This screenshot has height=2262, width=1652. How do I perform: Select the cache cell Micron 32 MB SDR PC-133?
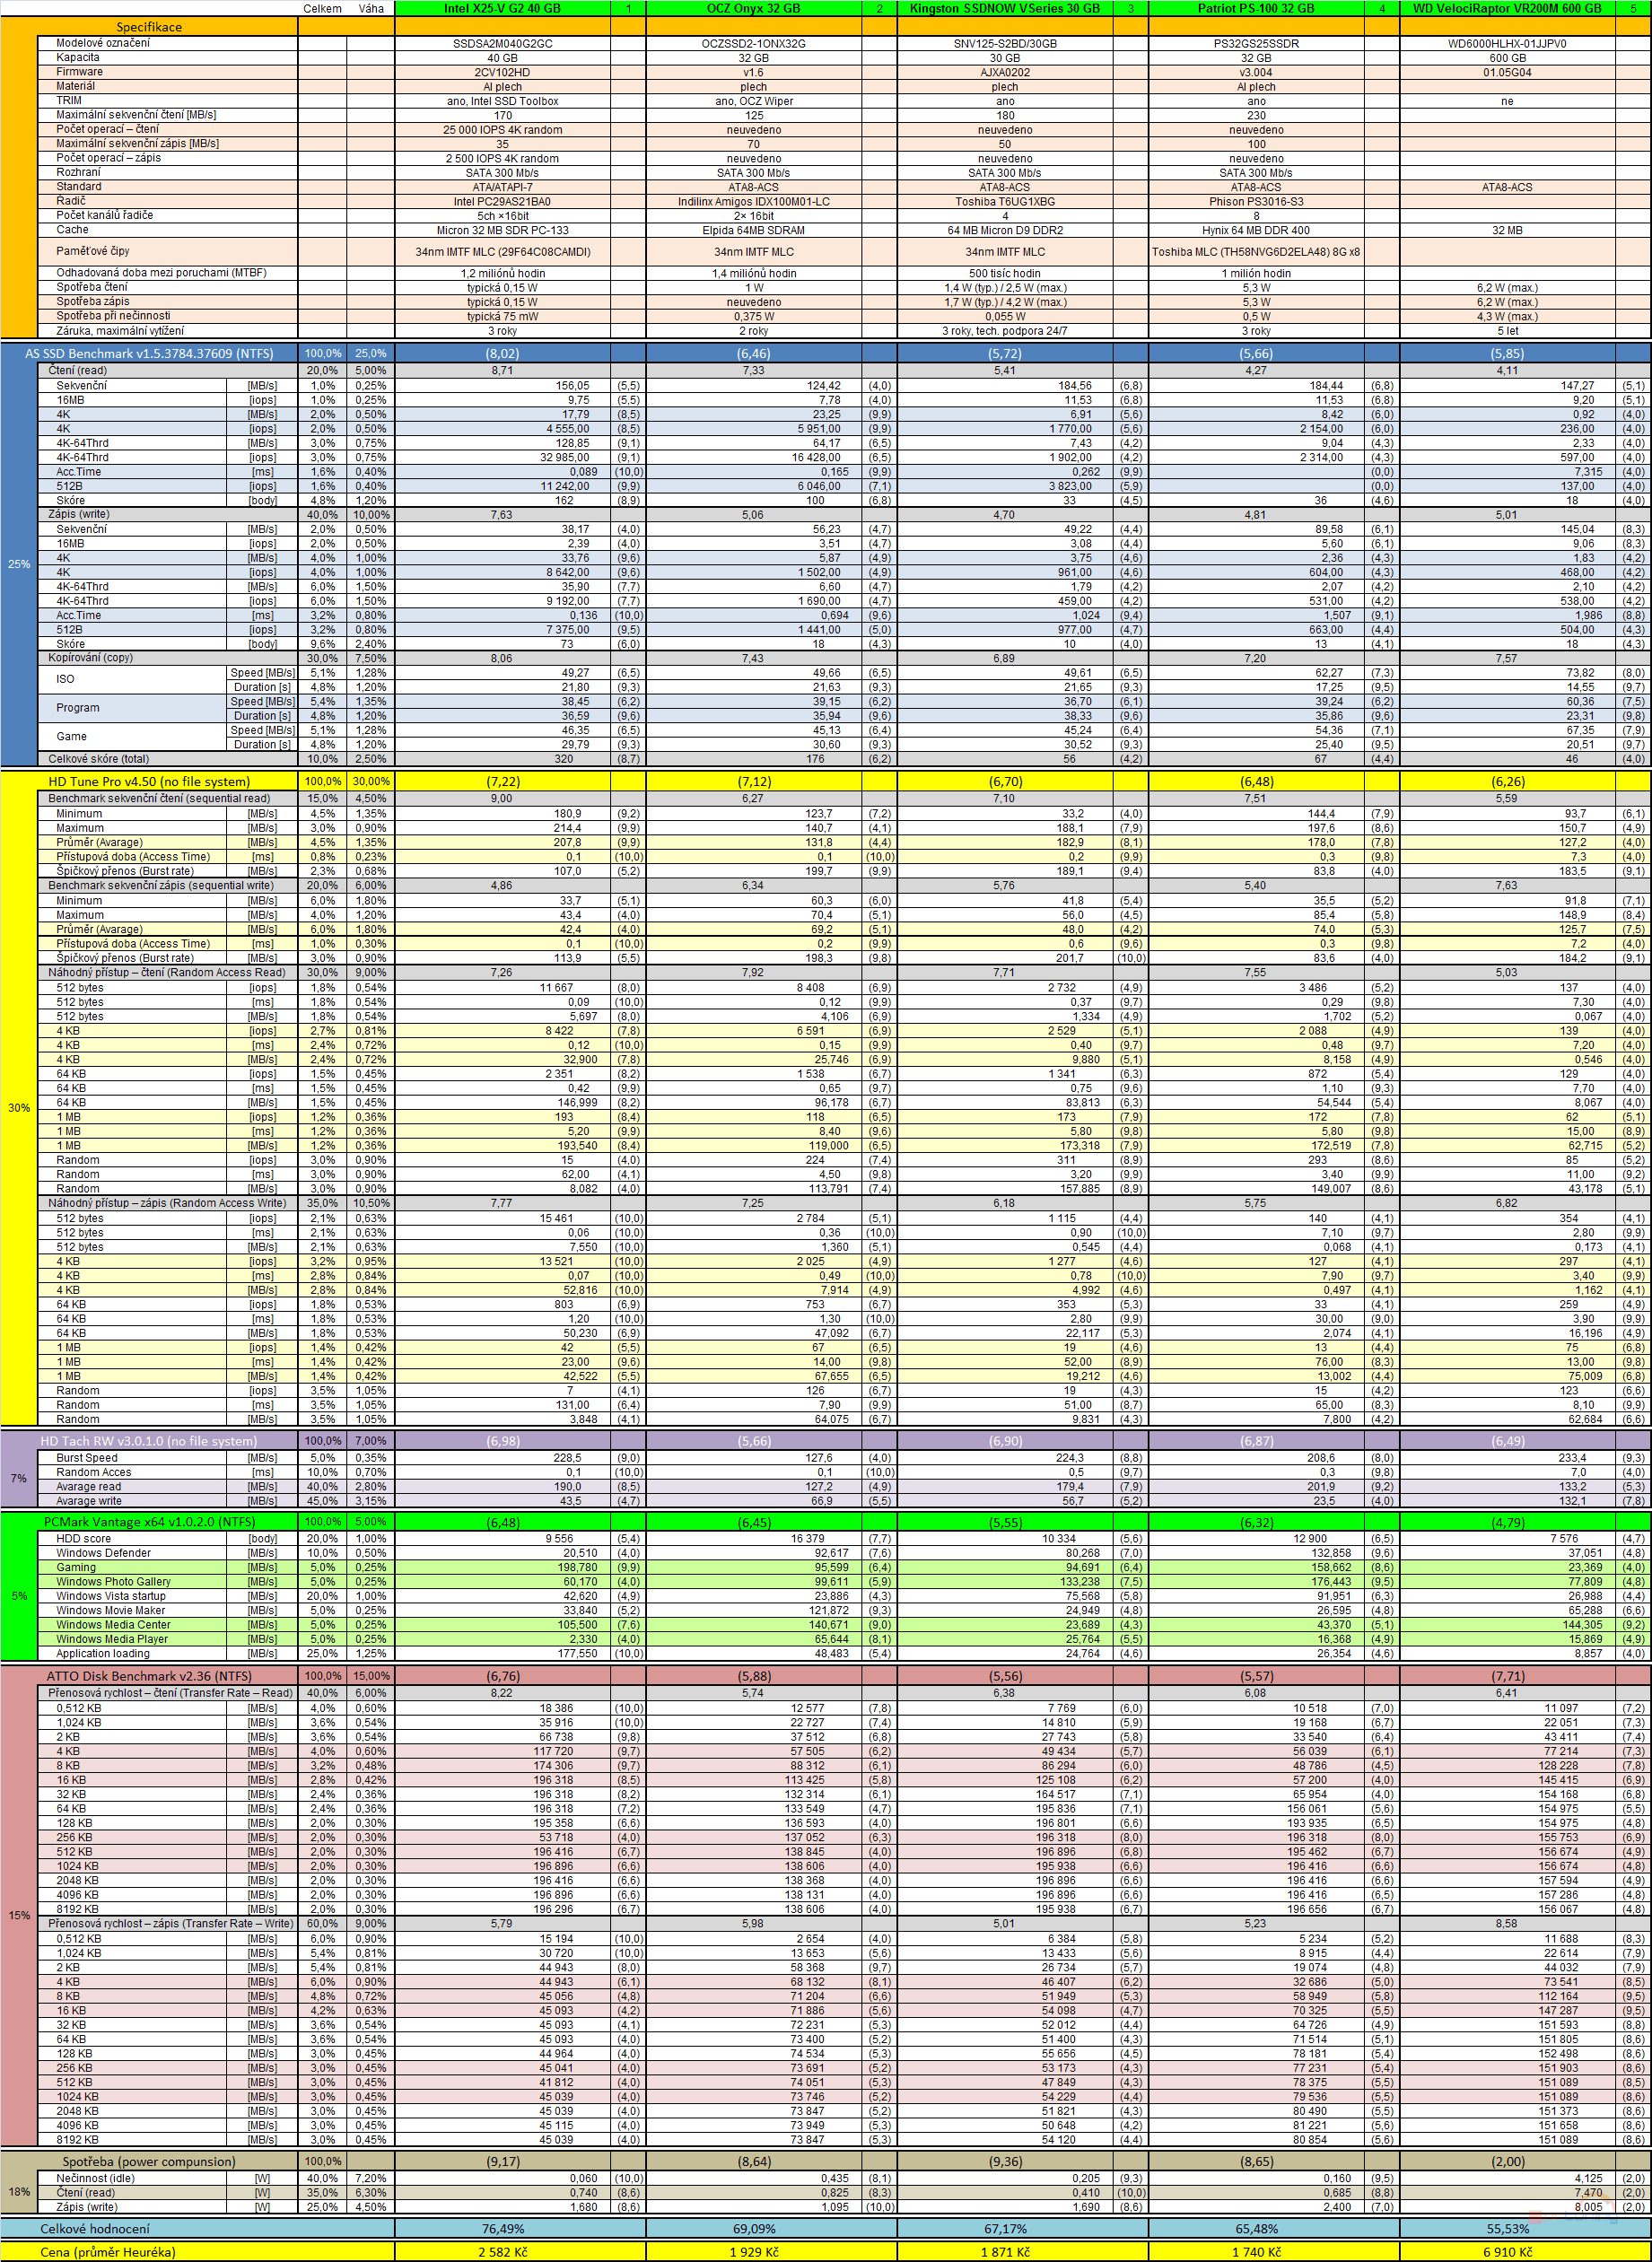[x=502, y=230]
